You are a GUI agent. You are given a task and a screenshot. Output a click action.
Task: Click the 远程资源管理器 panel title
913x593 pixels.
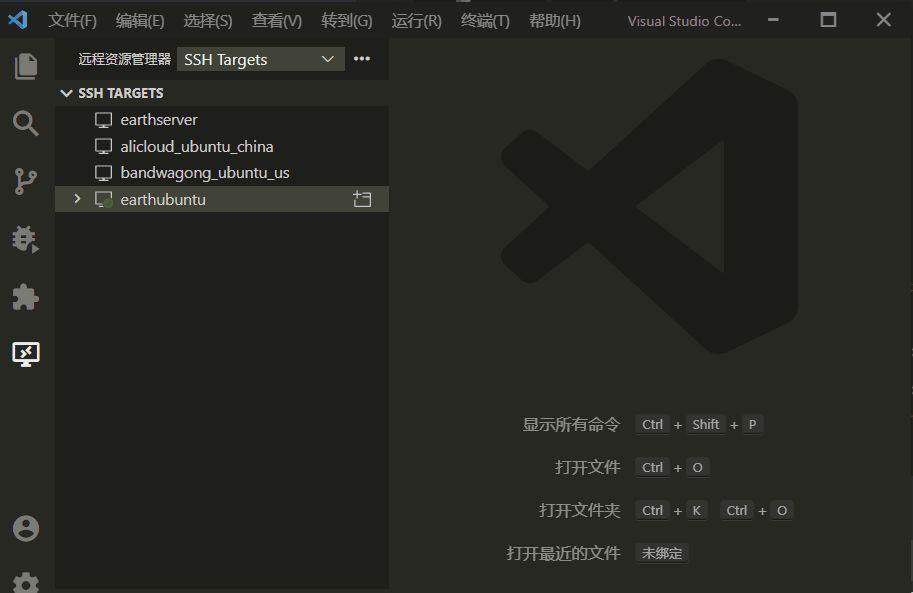124,59
